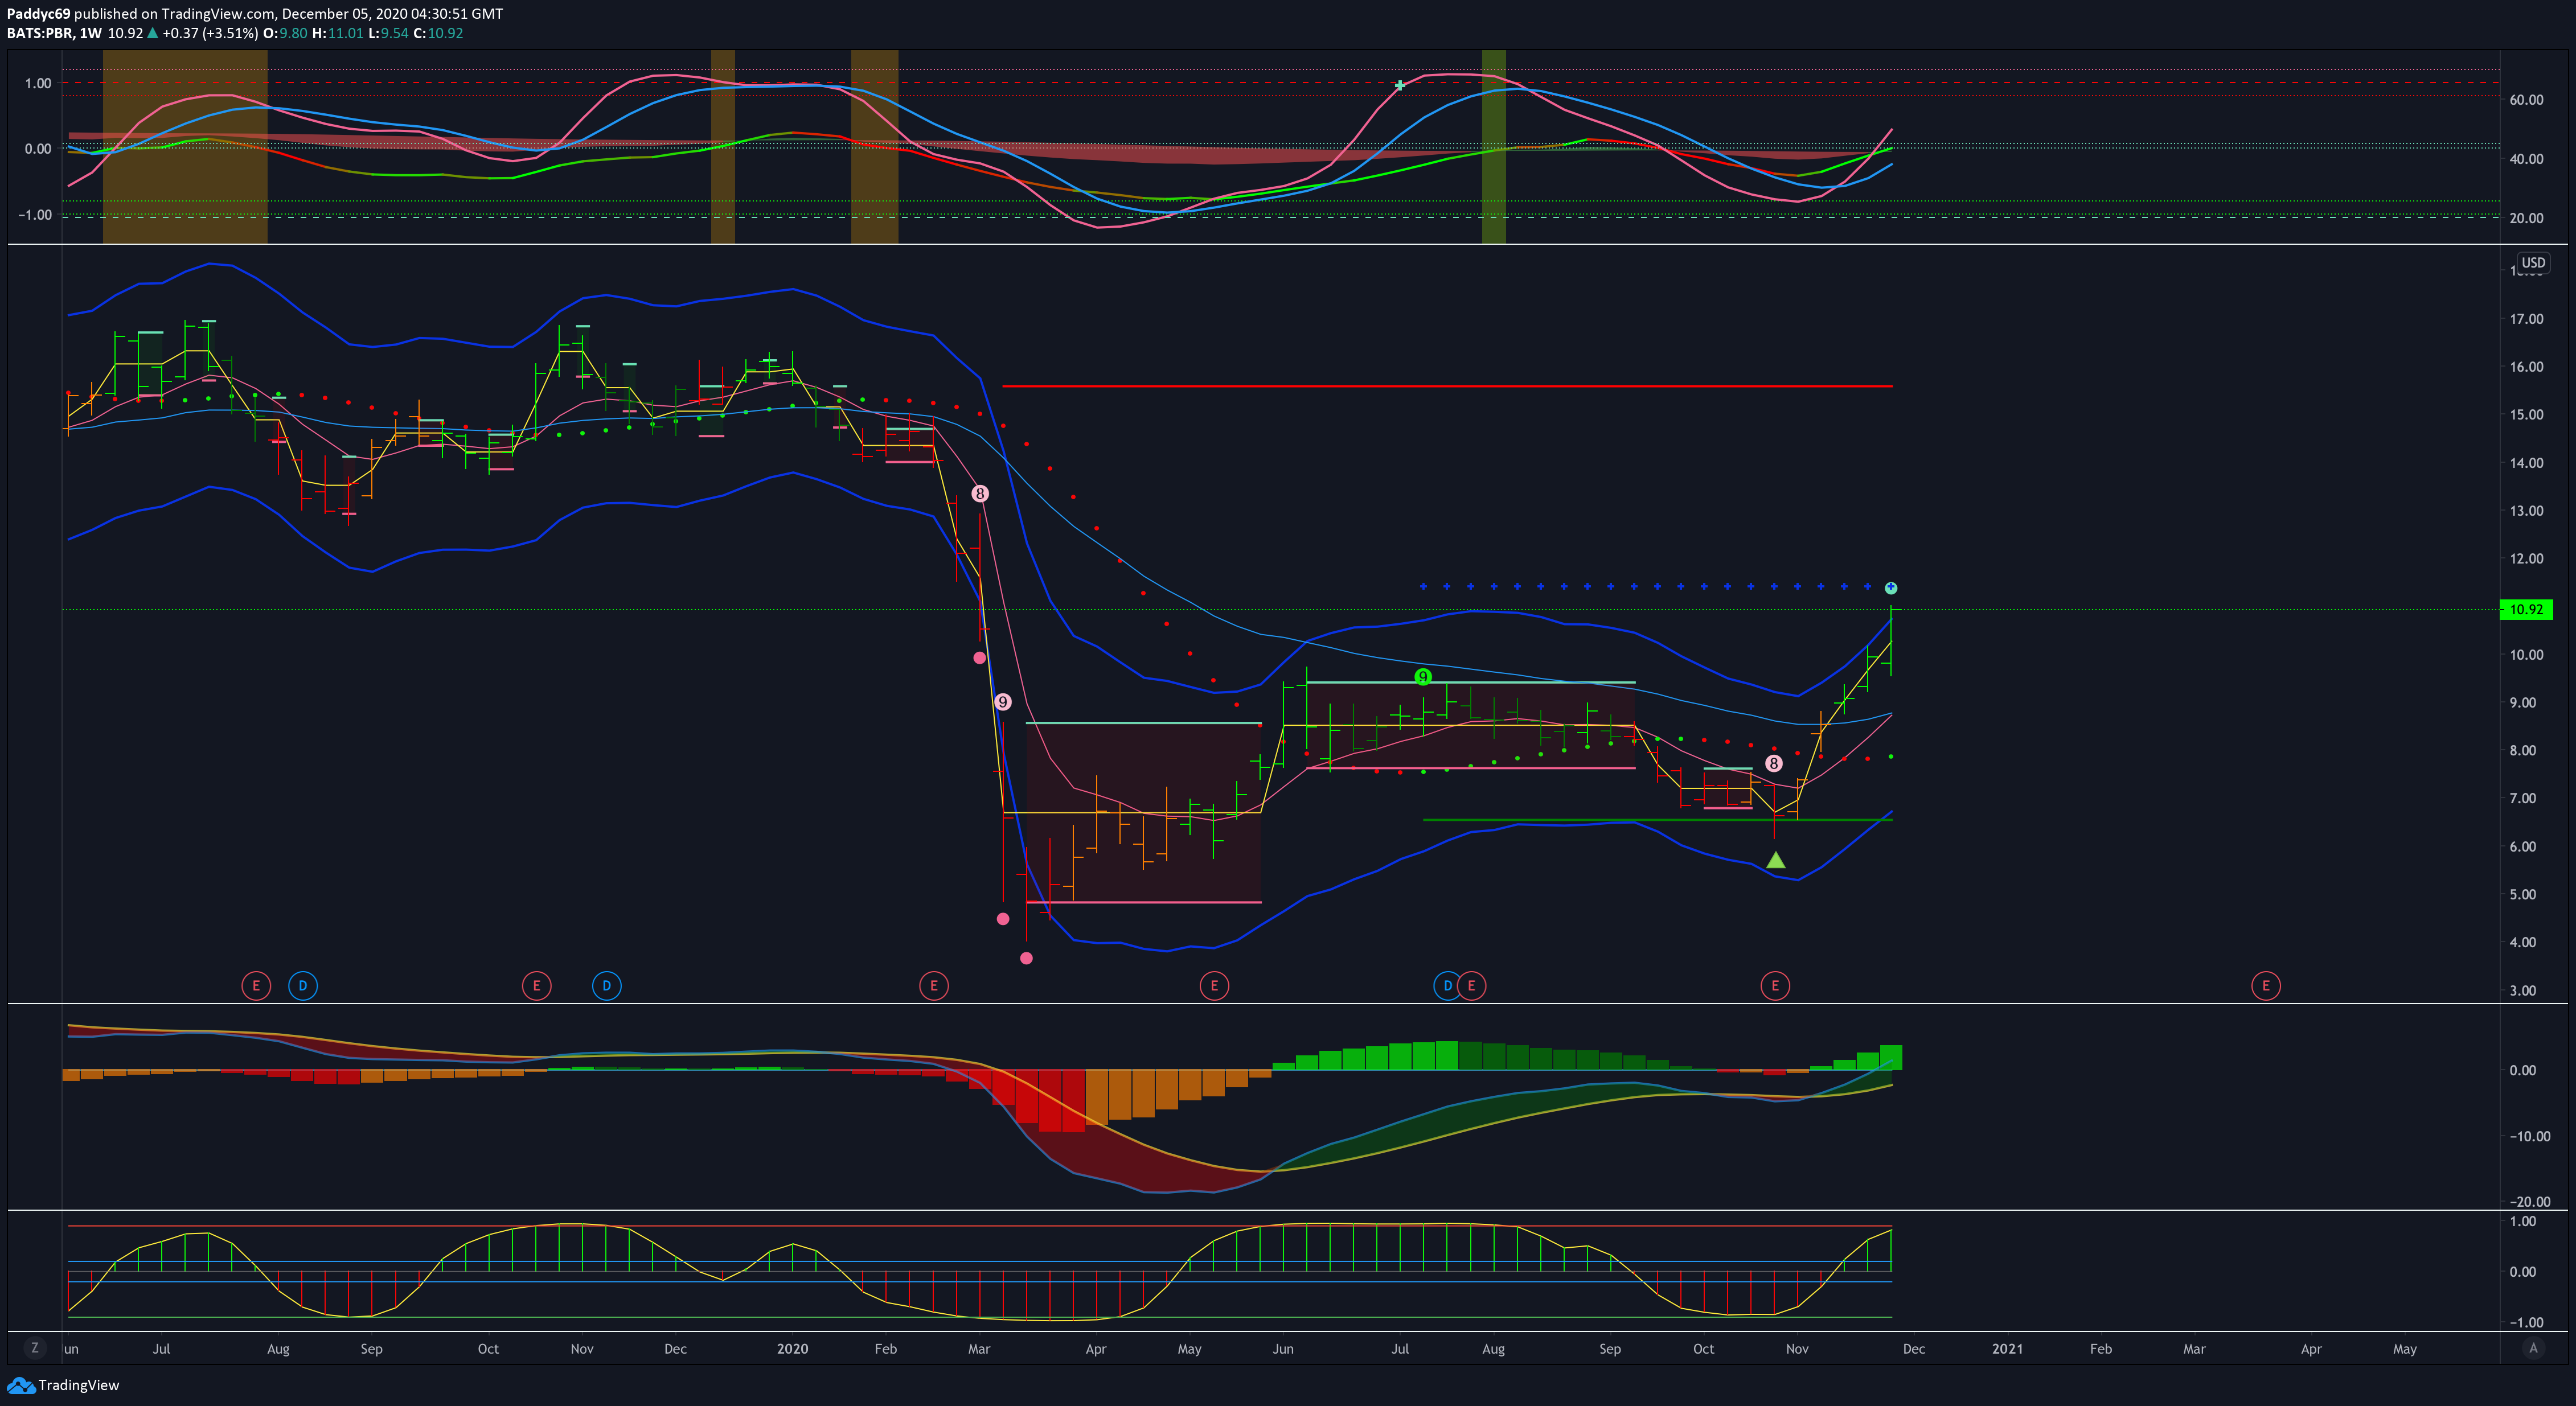Image resolution: width=2576 pixels, height=1406 pixels.
Task: Open the USD currency selector
Action: 2533,263
